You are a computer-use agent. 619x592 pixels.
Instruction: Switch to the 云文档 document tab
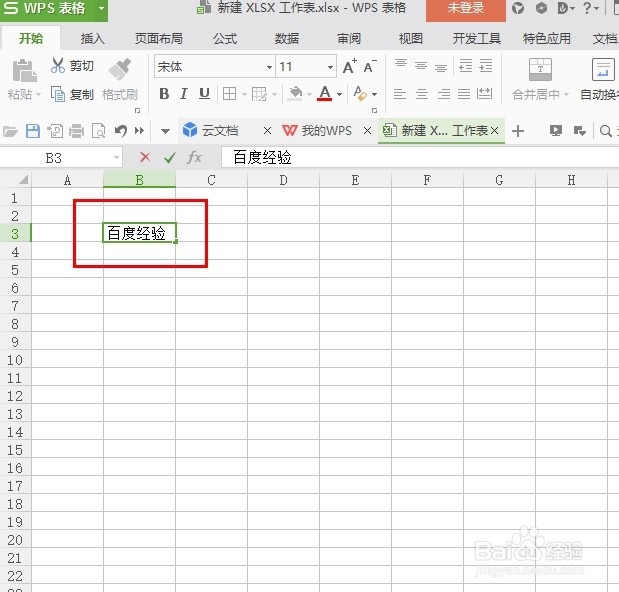219,130
